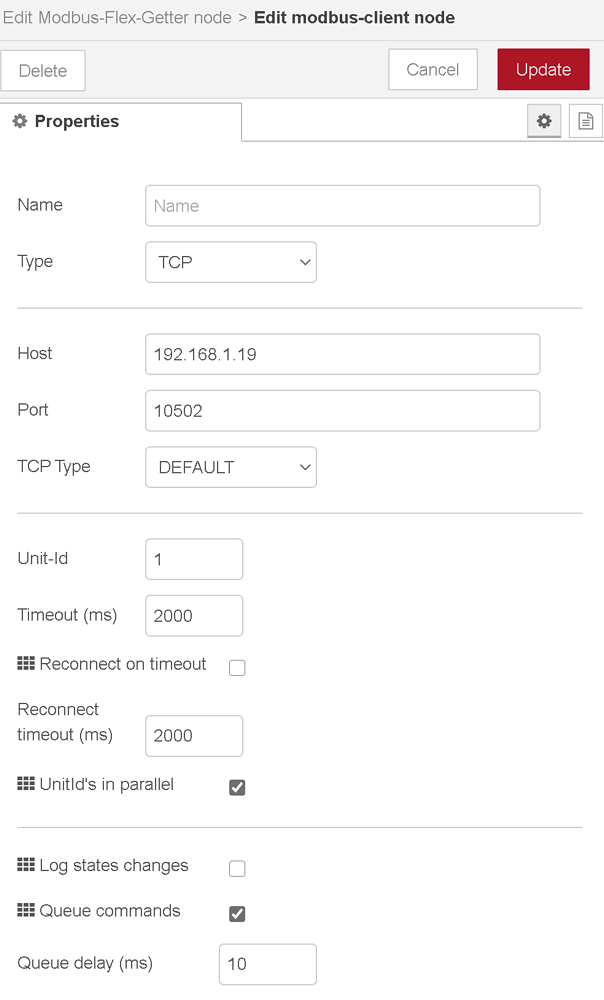Uncheck the Queue commands option
The width and height of the screenshot is (604, 1000).
(x=237, y=913)
